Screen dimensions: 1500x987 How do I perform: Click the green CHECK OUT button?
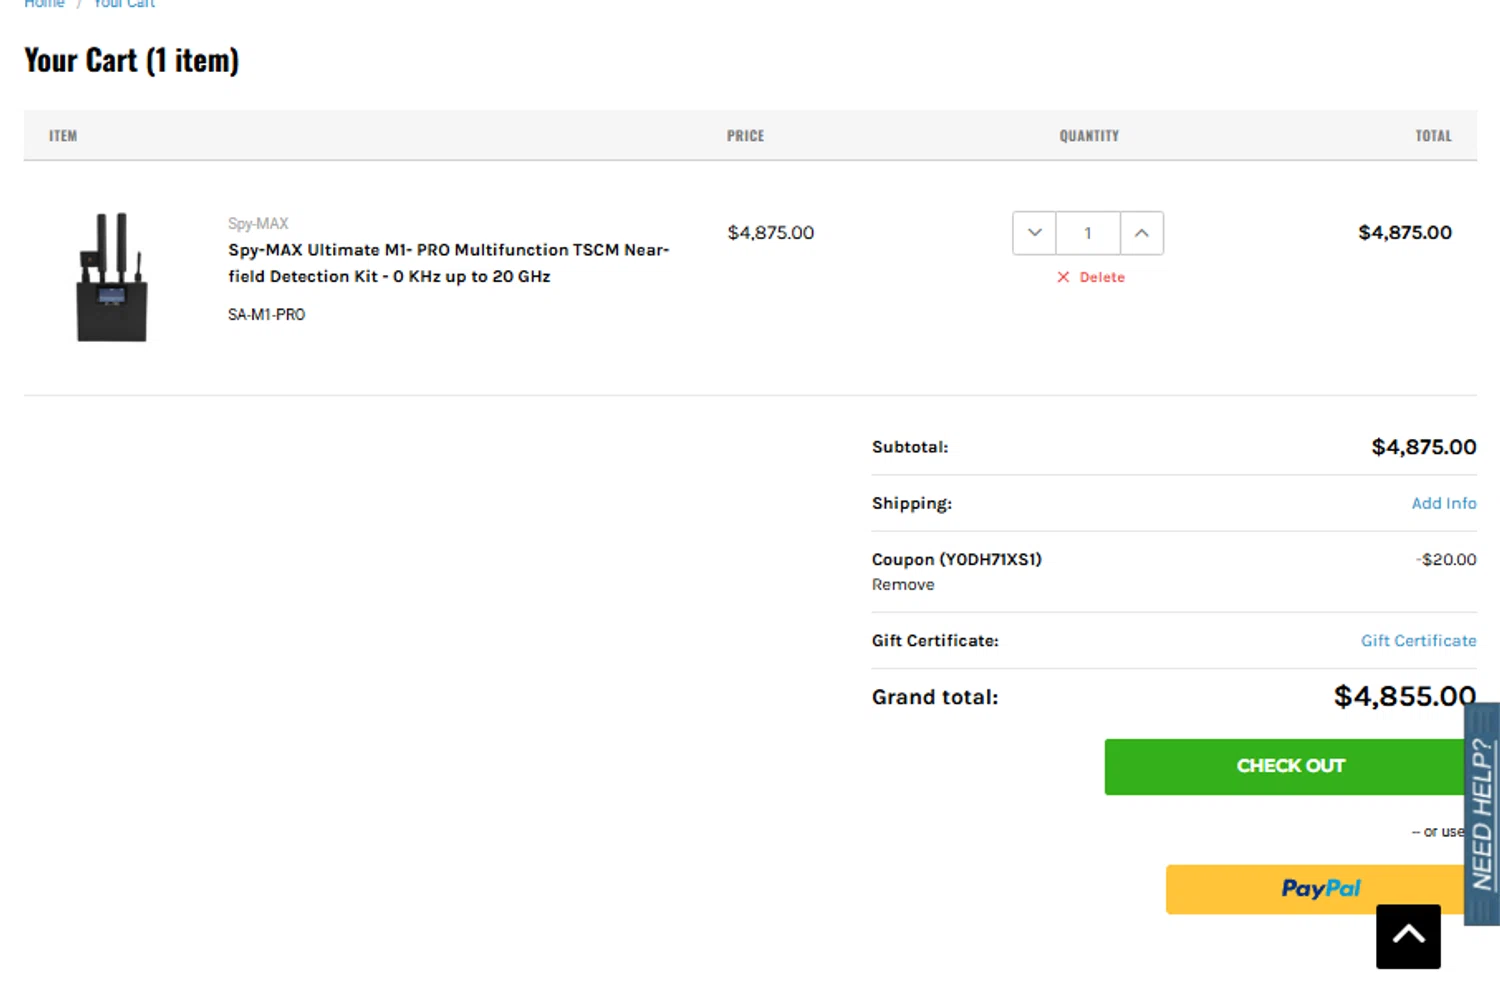click(x=1290, y=766)
